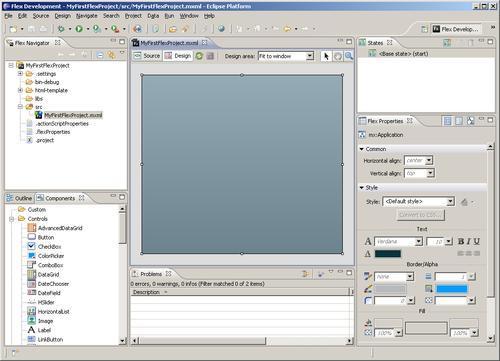Expand the .settings folder
Viewport: 500px width, 361px height.
point(20,74)
